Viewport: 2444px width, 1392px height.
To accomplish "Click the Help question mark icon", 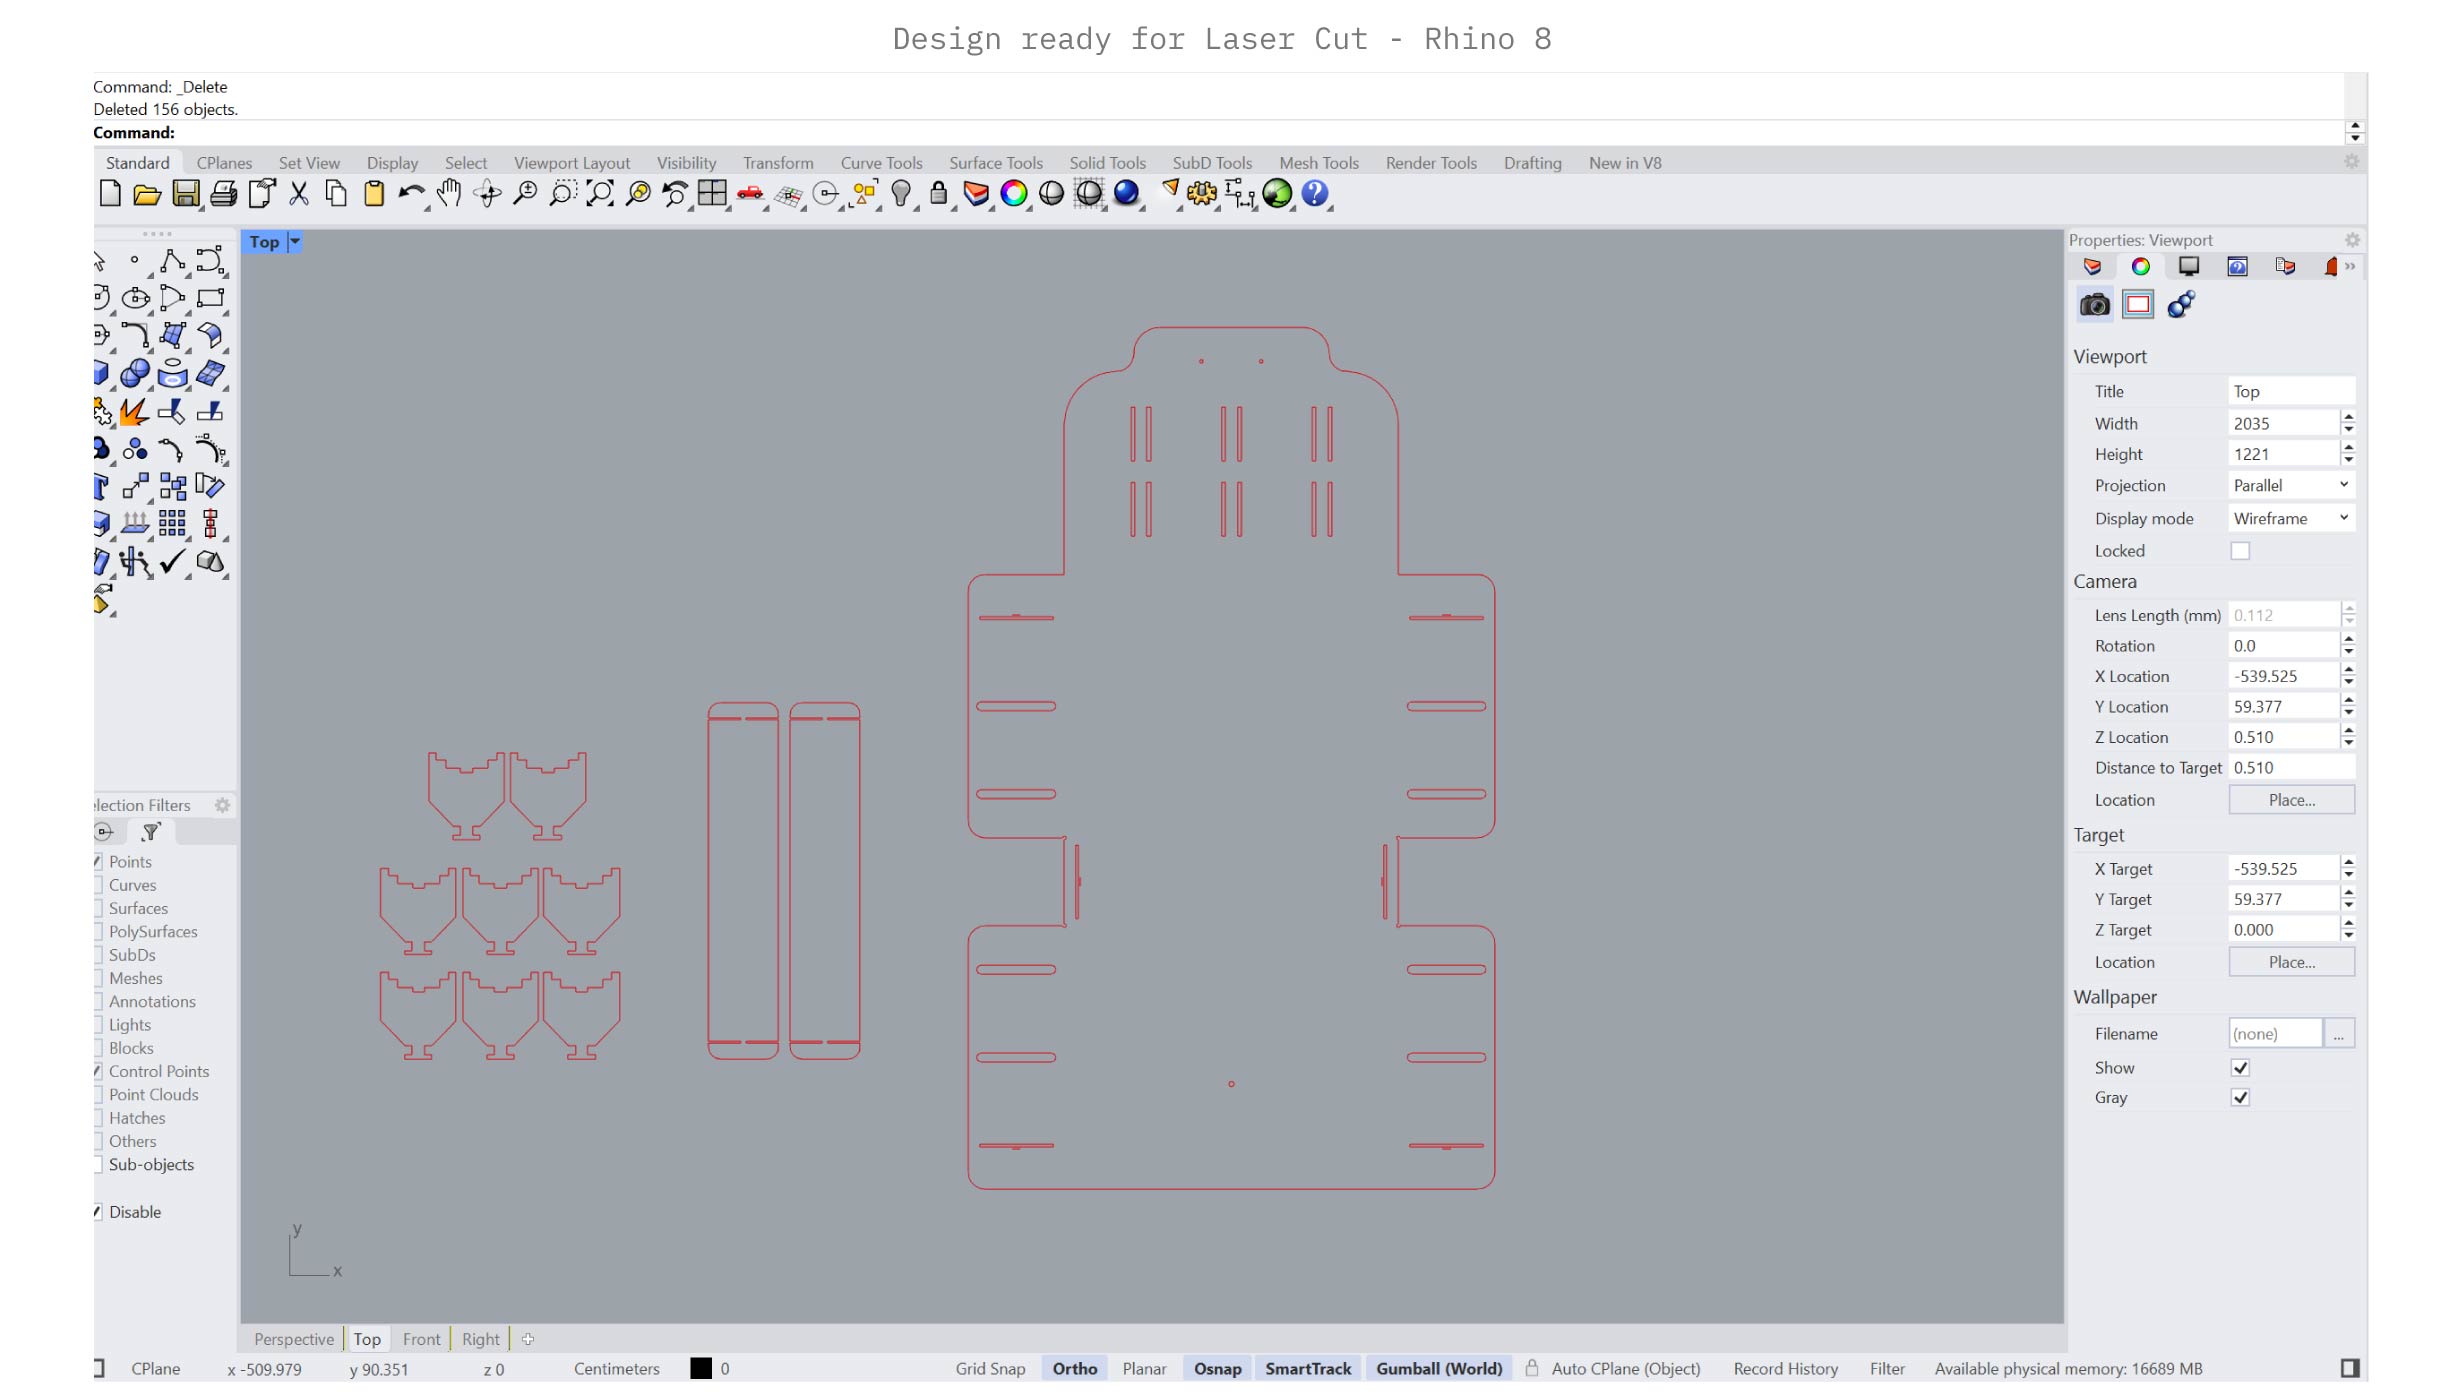I will tap(1315, 194).
